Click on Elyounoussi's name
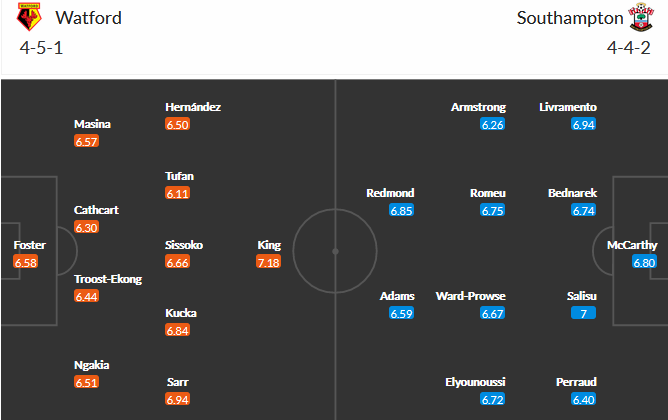This screenshot has width=668, height=420. pyautogui.click(x=476, y=382)
